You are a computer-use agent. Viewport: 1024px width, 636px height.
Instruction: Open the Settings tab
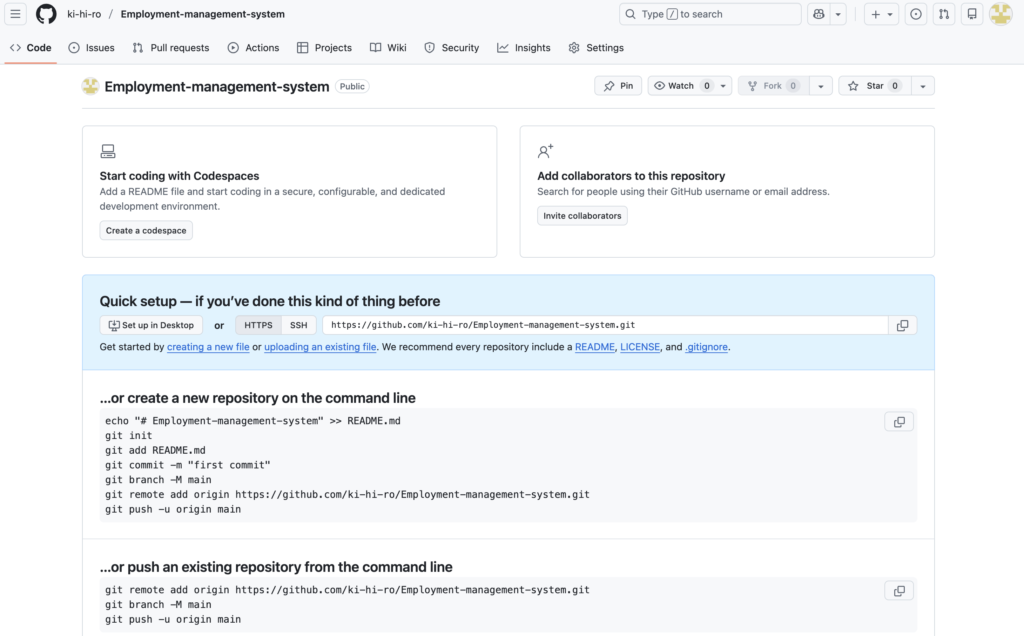click(x=596, y=47)
